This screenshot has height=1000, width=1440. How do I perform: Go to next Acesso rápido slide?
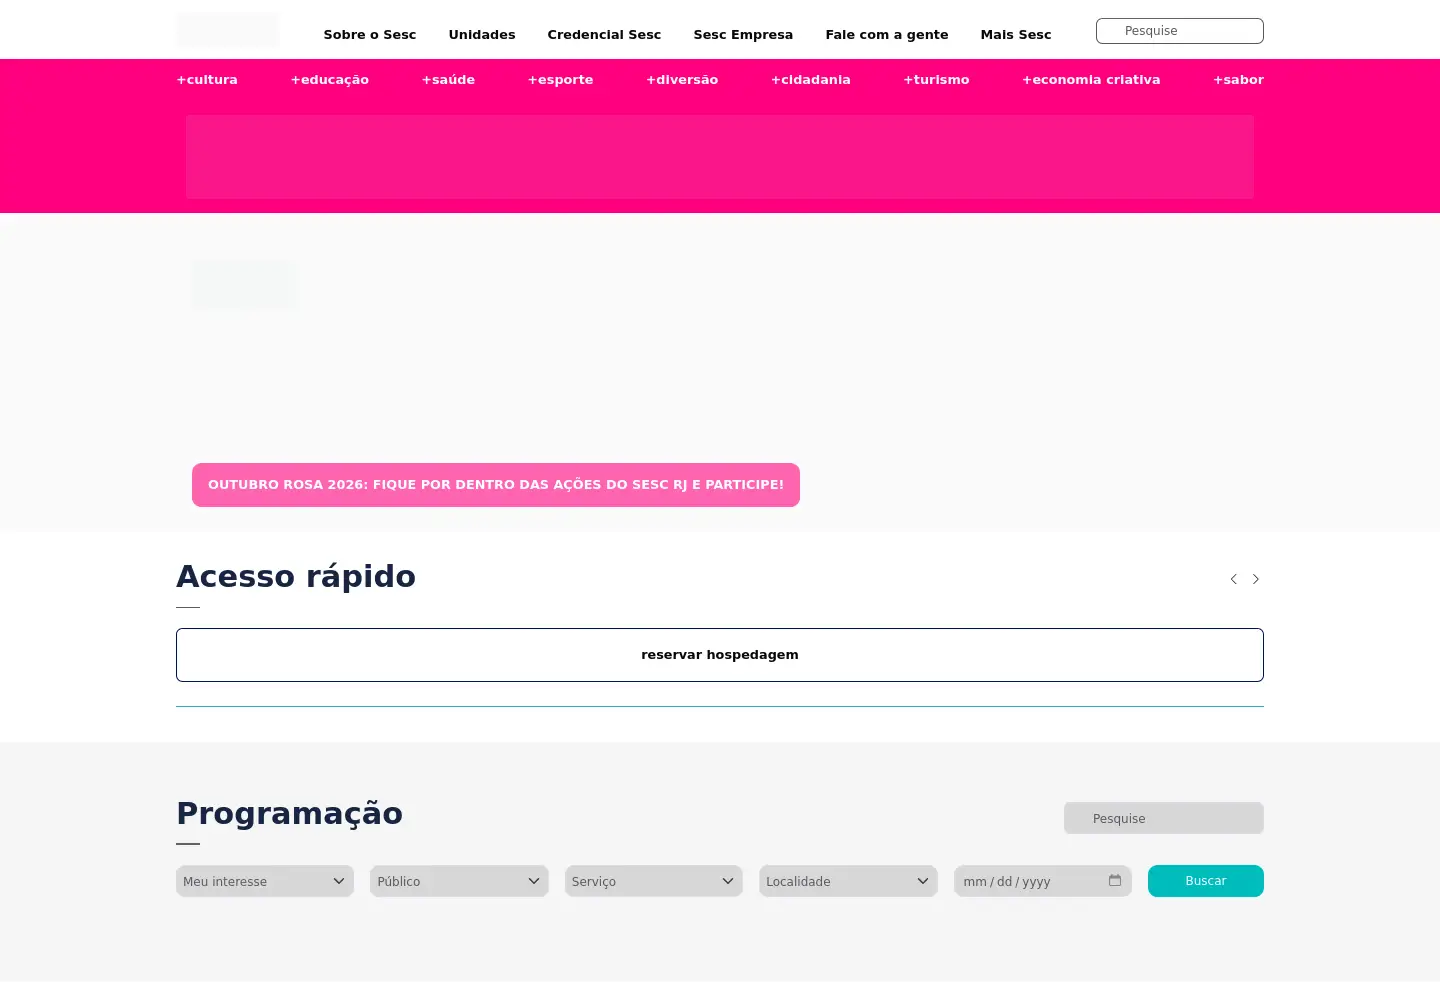pos(1256,579)
